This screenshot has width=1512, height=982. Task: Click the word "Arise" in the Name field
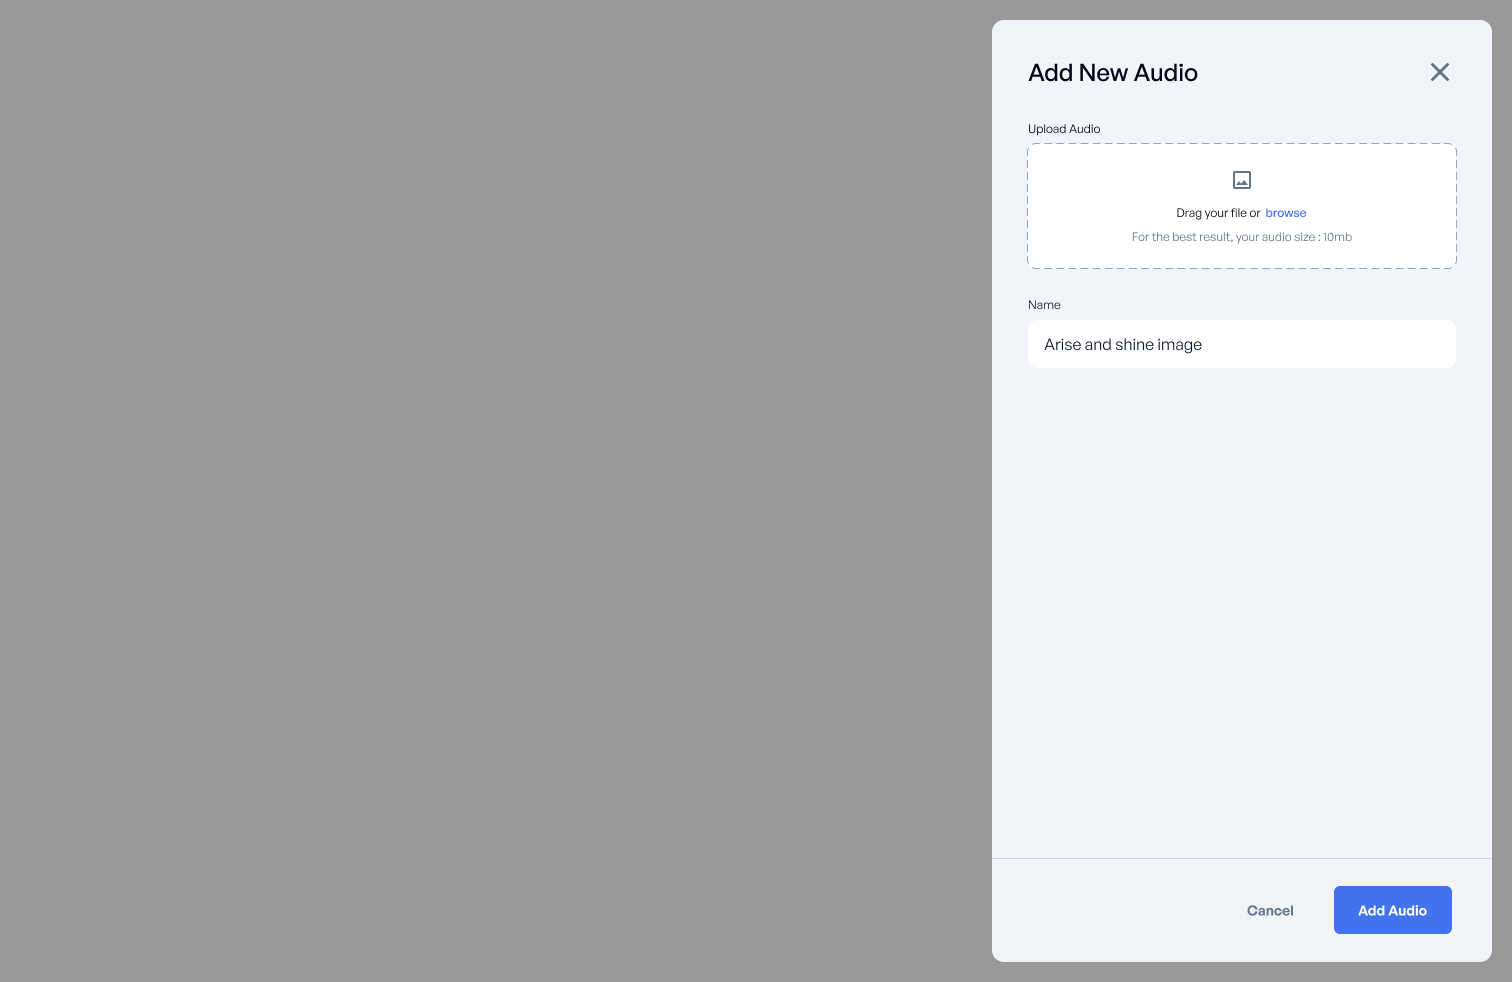1062,344
